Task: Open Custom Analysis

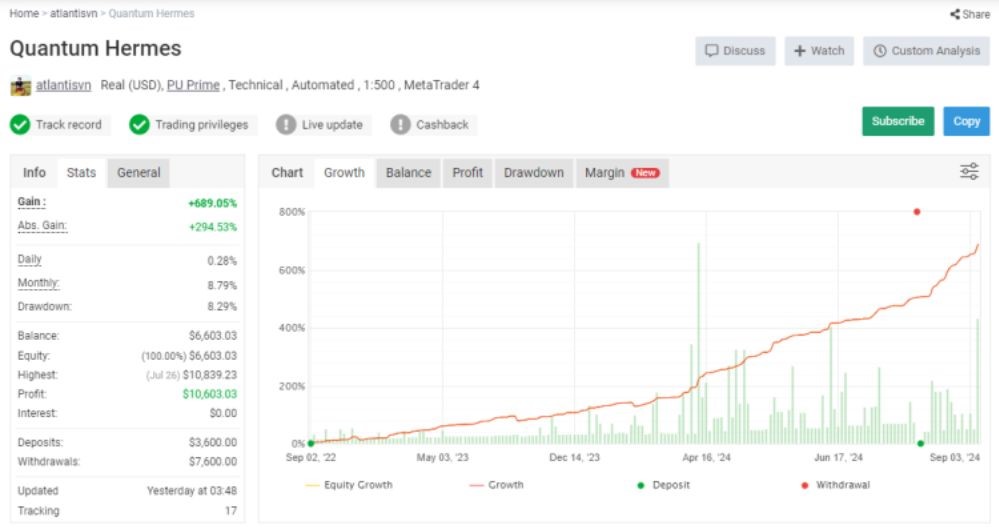Action: point(926,51)
